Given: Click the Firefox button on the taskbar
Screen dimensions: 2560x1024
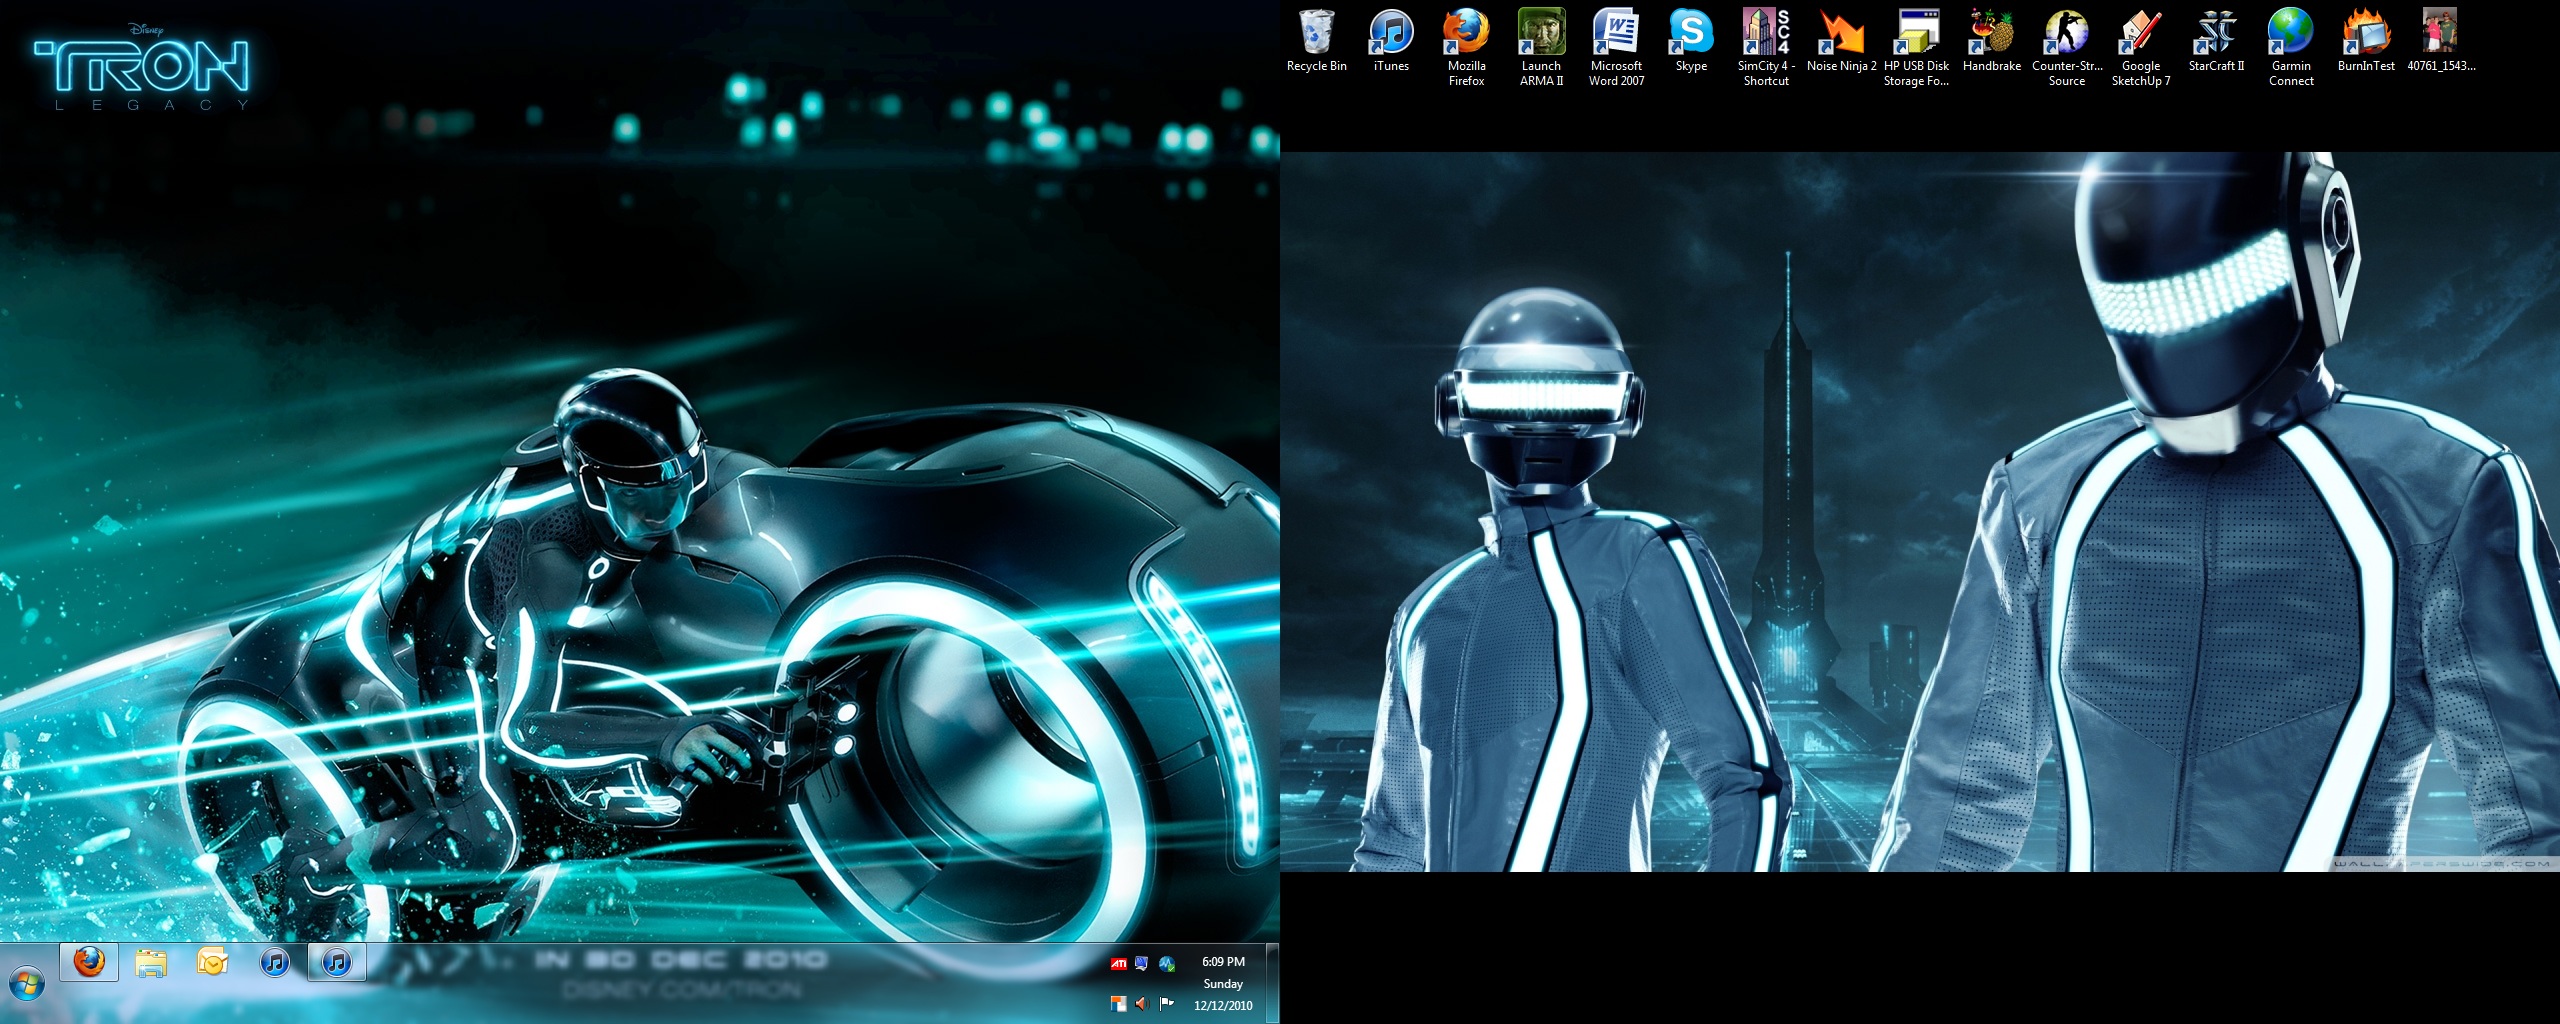Looking at the screenshot, I should coord(89,963).
